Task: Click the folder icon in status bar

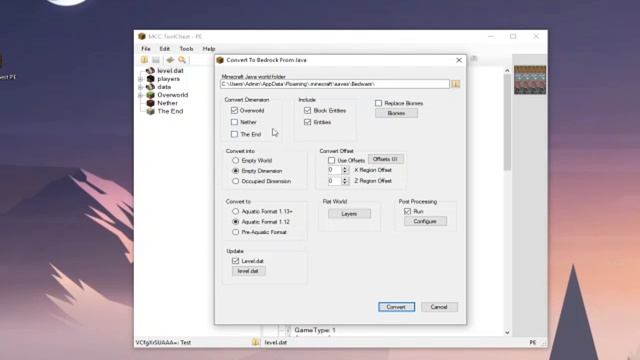Action: [x=256, y=342]
